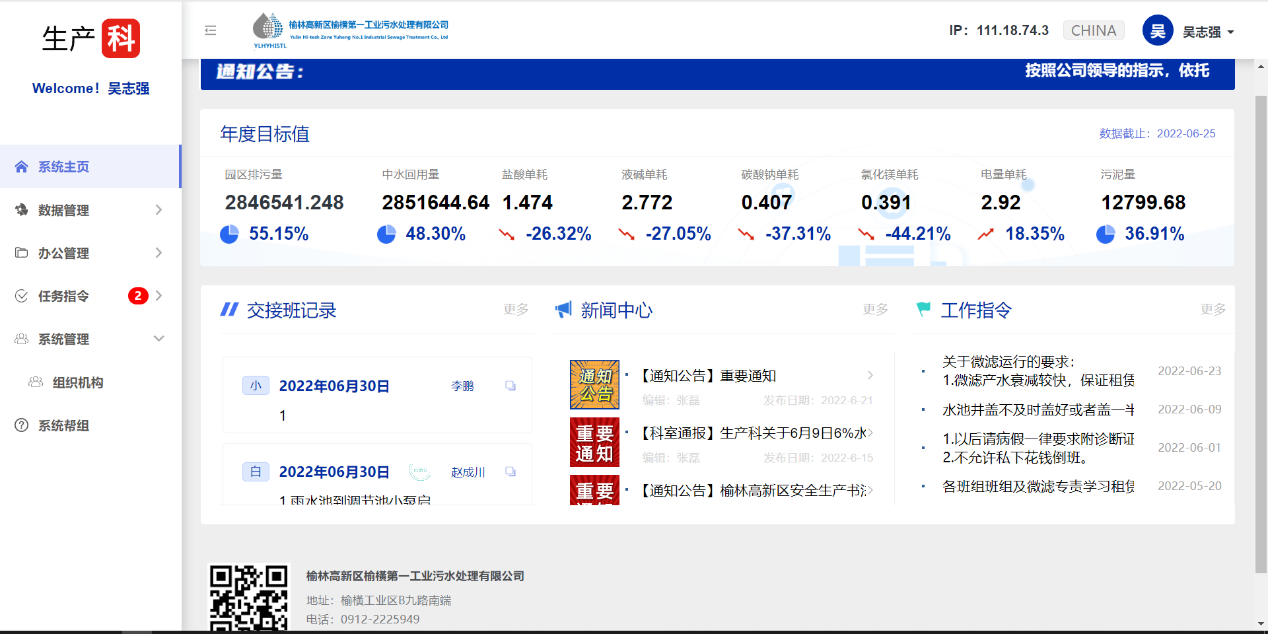Click the company logo in the header
Viewport: 1268px width, 634px height.
[x=350, y=30]
